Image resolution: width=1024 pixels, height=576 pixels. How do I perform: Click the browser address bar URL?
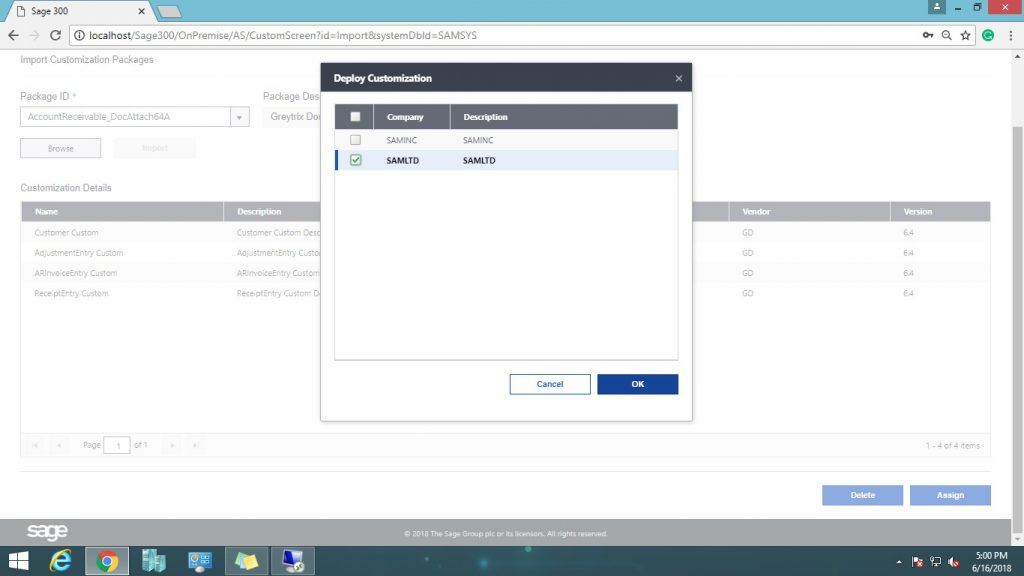pos(283,35)
